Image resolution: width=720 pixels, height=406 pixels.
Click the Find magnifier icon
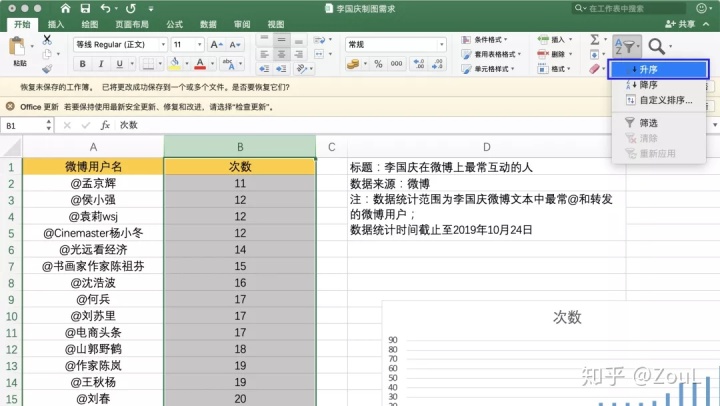(656, 46)
